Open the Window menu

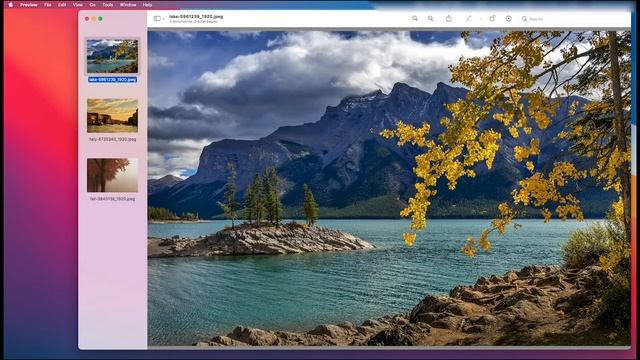pyautogui.click(x=128, y=5)
